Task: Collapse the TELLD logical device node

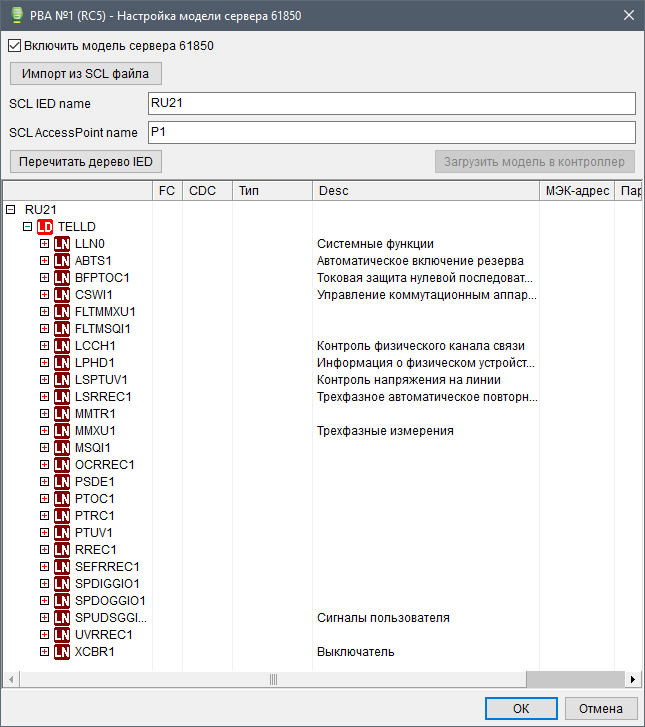Action: (28, 227)
